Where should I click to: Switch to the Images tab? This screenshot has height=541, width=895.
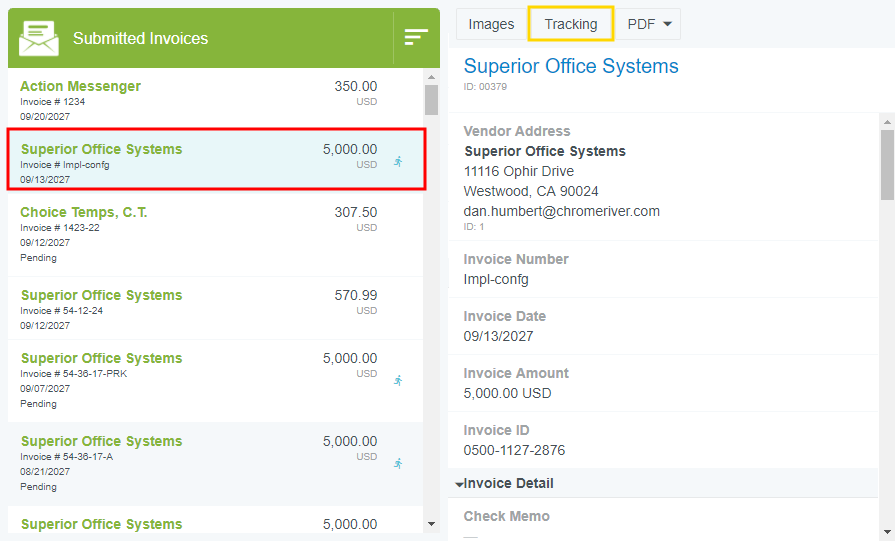pos(491,24)
